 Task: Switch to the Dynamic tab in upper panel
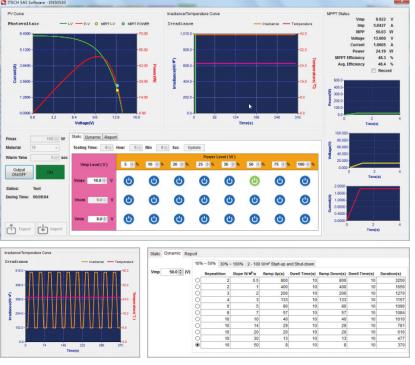(x=92, y=137)
